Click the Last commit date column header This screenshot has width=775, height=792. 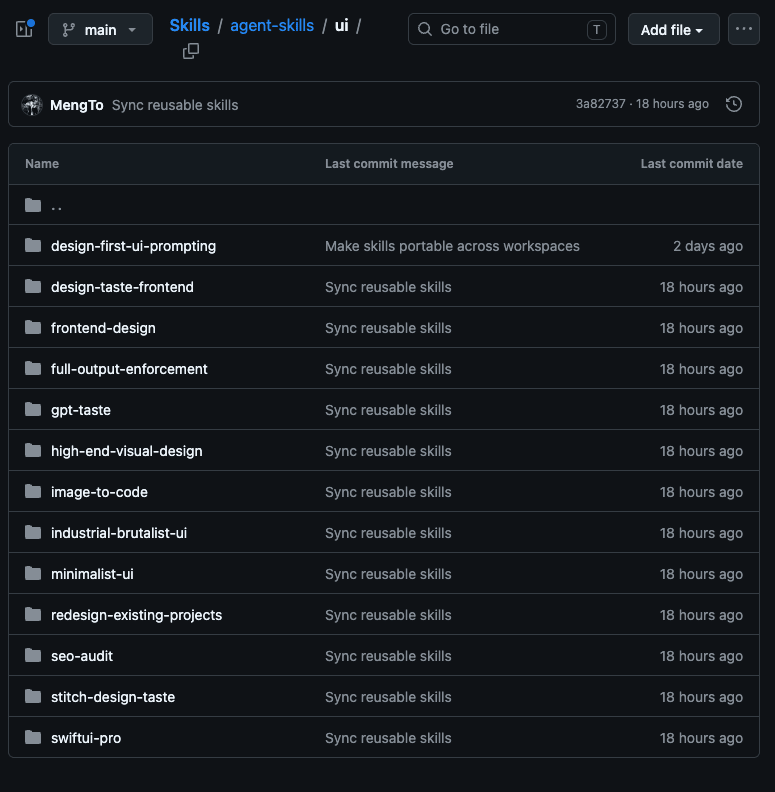click(x=692, y=164)
